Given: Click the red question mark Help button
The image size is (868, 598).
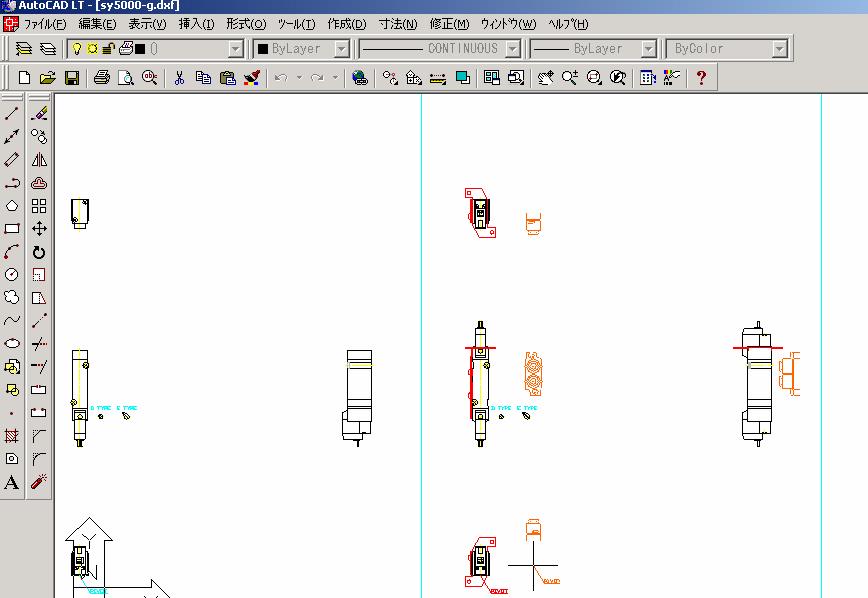Looking at the screenshot, I should (701, 77).
